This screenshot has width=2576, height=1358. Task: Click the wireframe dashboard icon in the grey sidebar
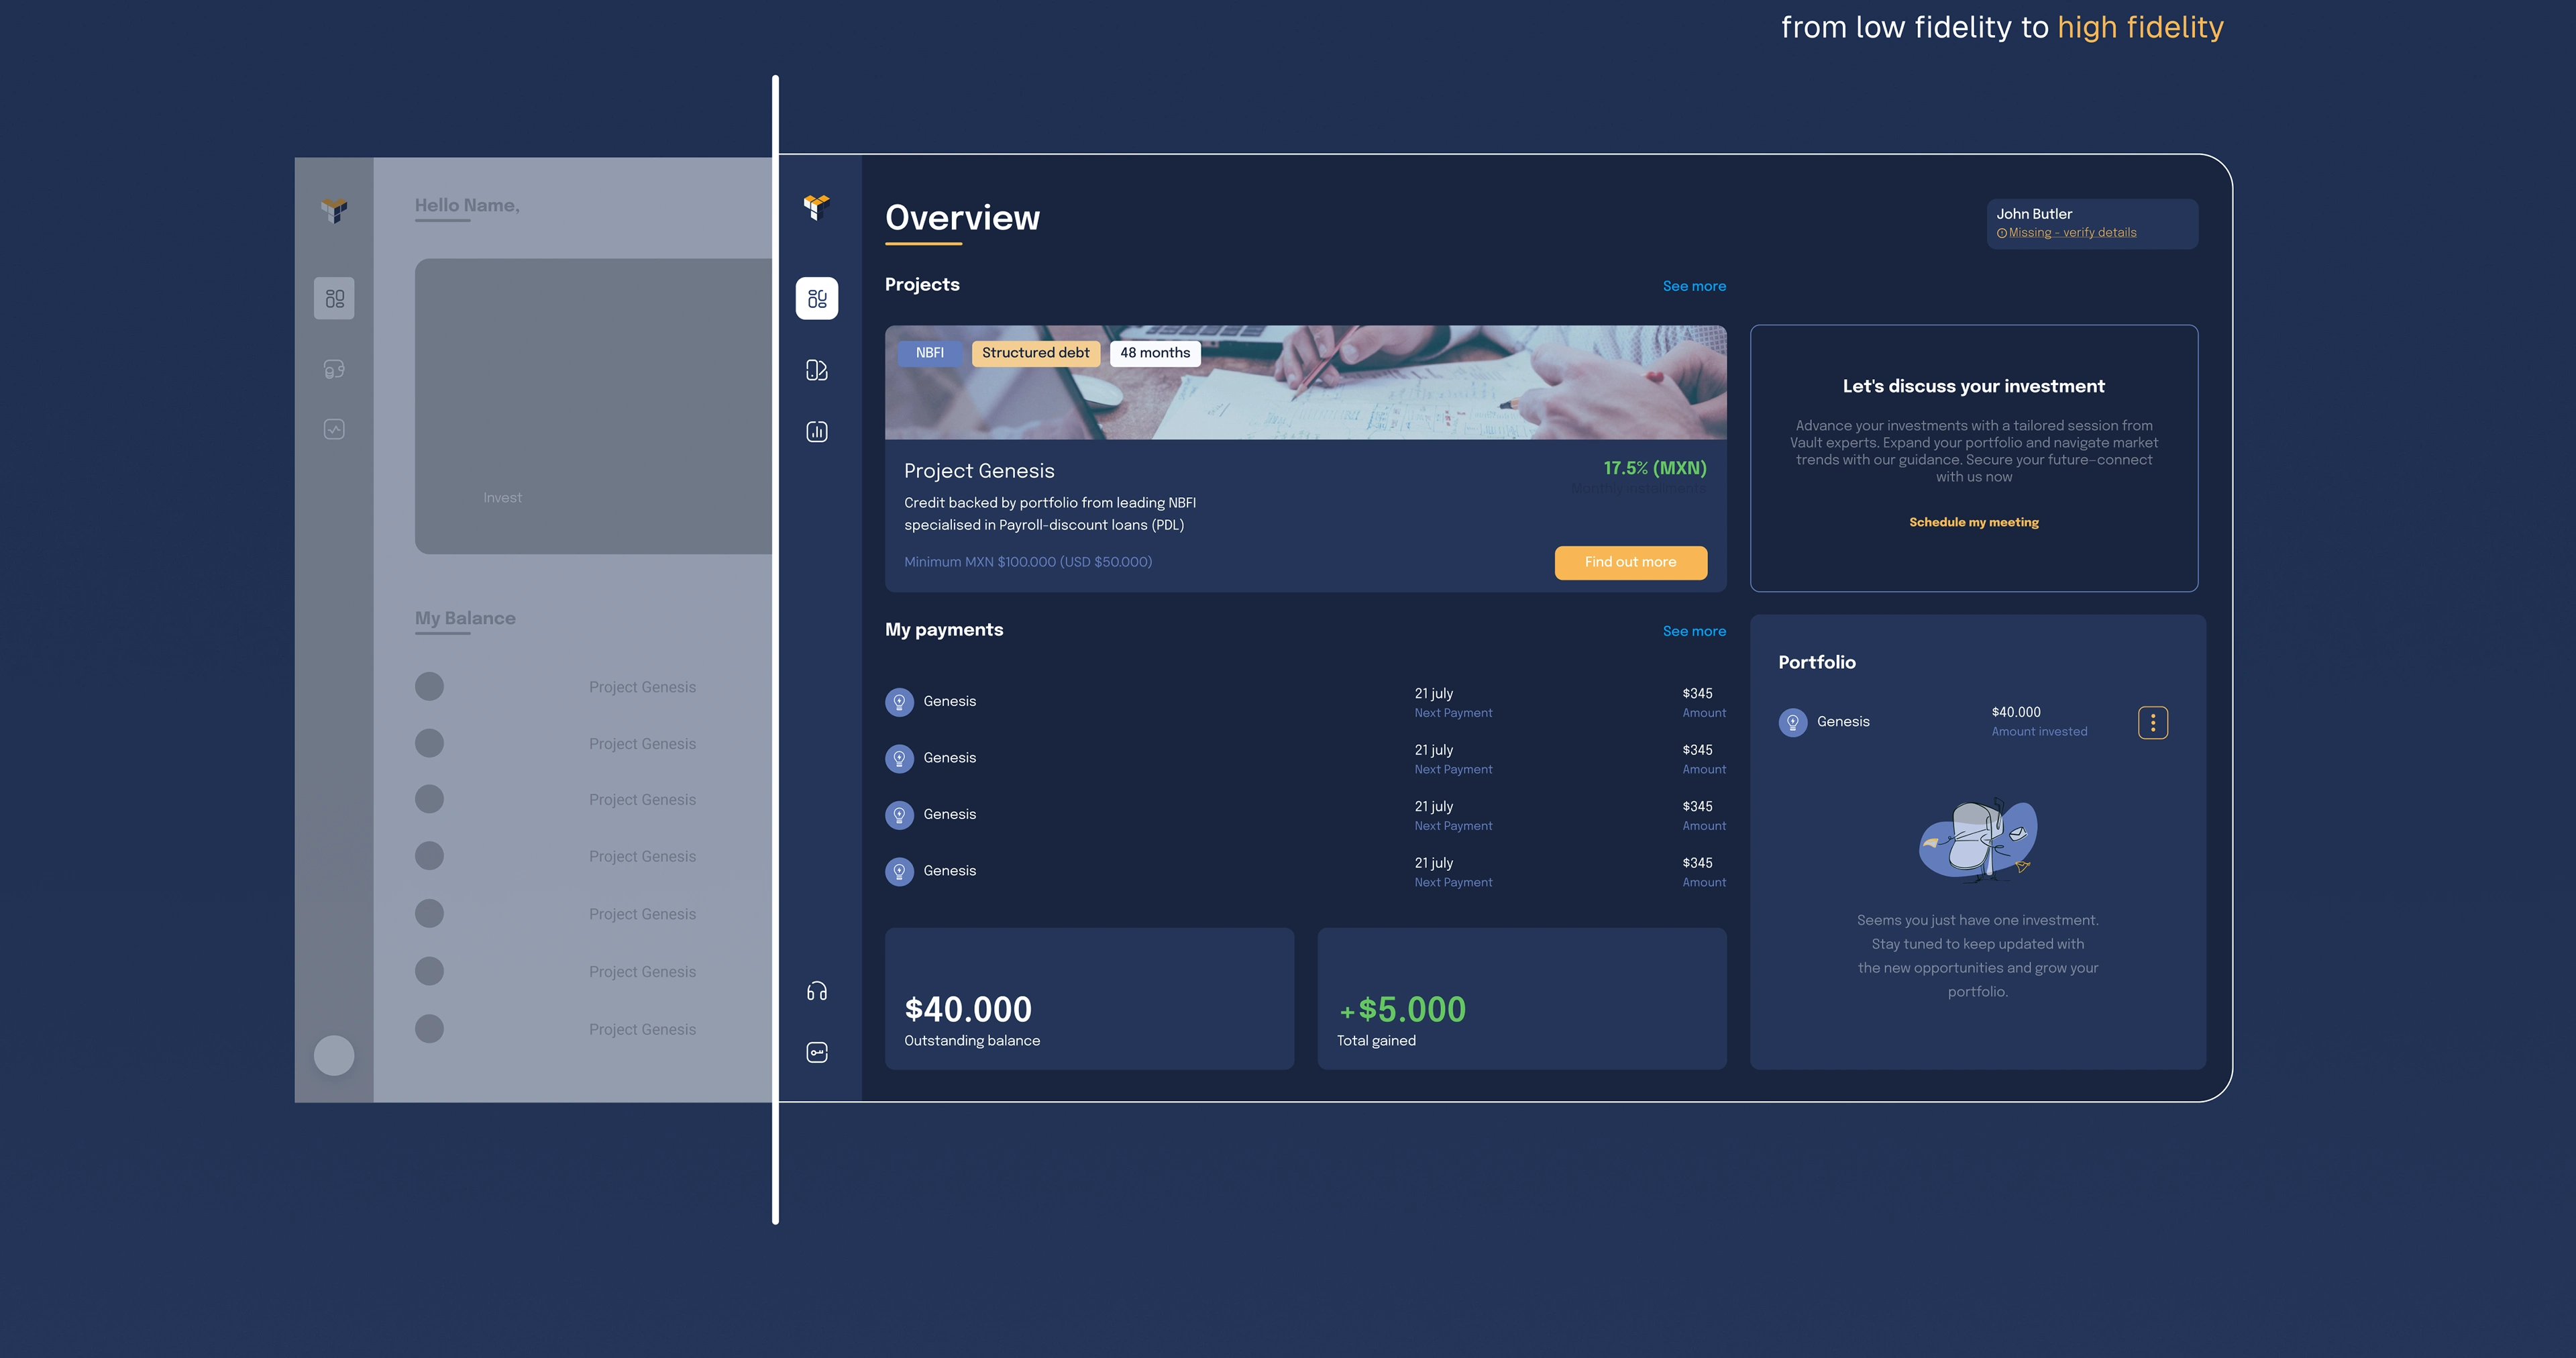point(334,299)
